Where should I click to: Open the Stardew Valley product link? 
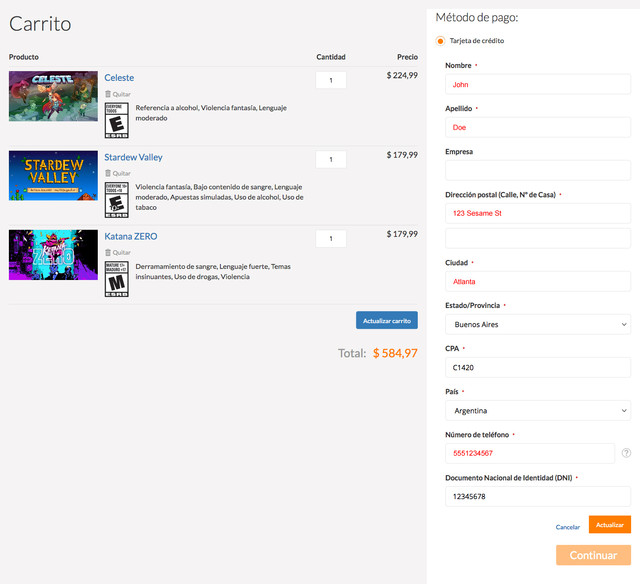tap(133, 157)
